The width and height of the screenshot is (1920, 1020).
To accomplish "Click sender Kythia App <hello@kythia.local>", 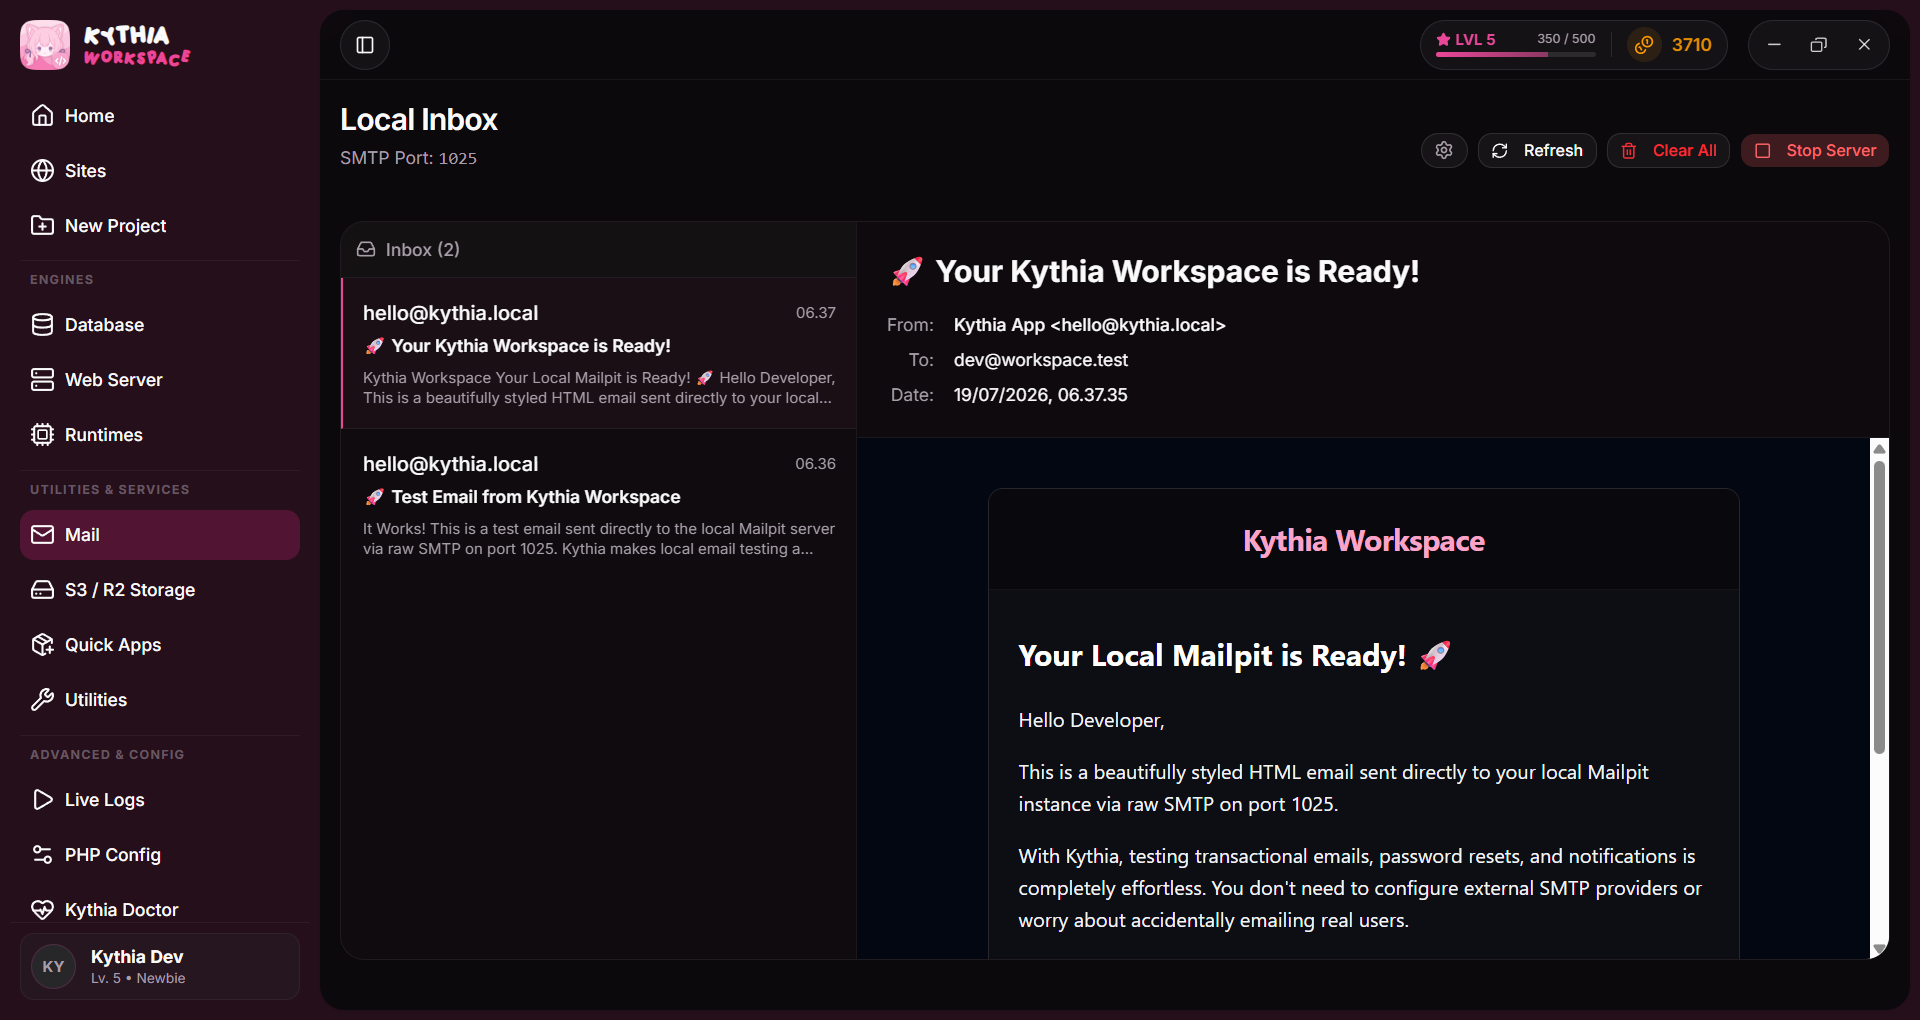I will 1089,325.
